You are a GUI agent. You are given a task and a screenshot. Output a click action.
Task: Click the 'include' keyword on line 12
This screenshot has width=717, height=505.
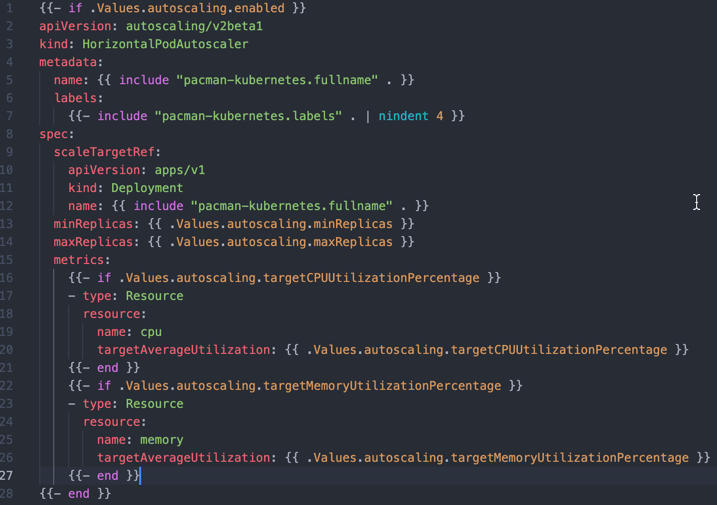click(158, 206)
